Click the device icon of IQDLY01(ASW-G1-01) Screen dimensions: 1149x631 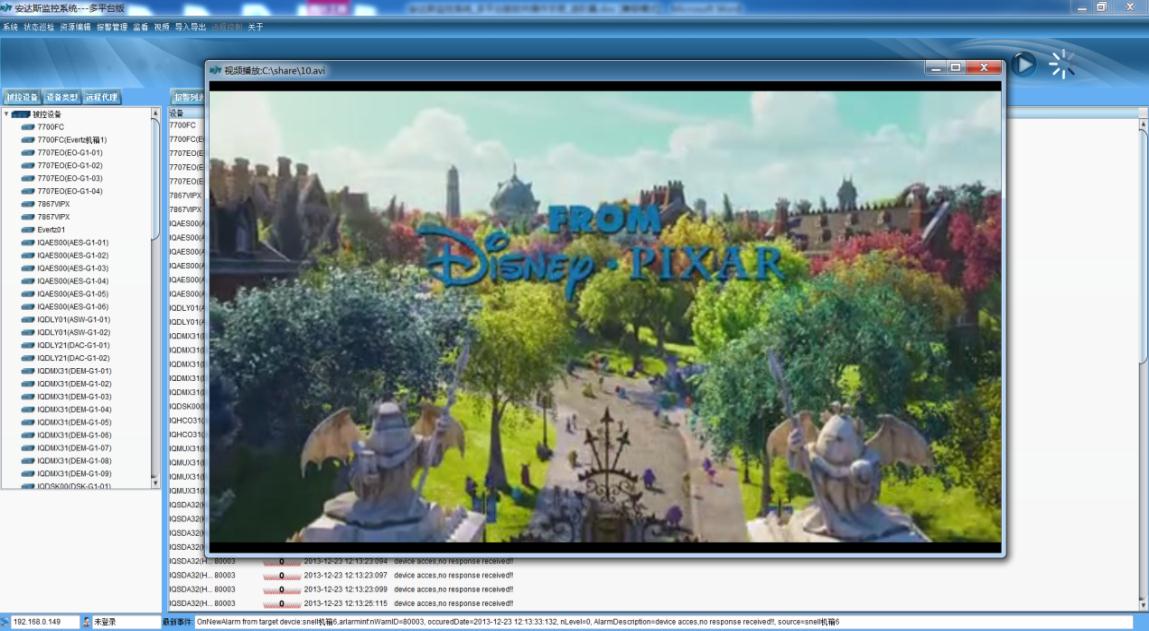pyautogui.click(x=28, y=320)
